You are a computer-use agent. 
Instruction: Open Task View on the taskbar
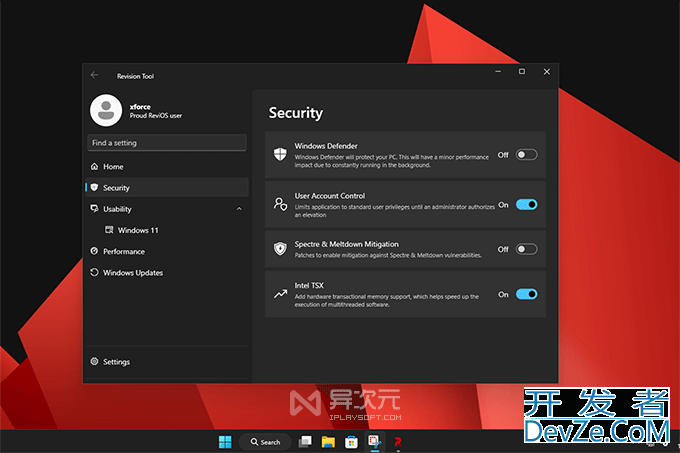tap(305, 442)
